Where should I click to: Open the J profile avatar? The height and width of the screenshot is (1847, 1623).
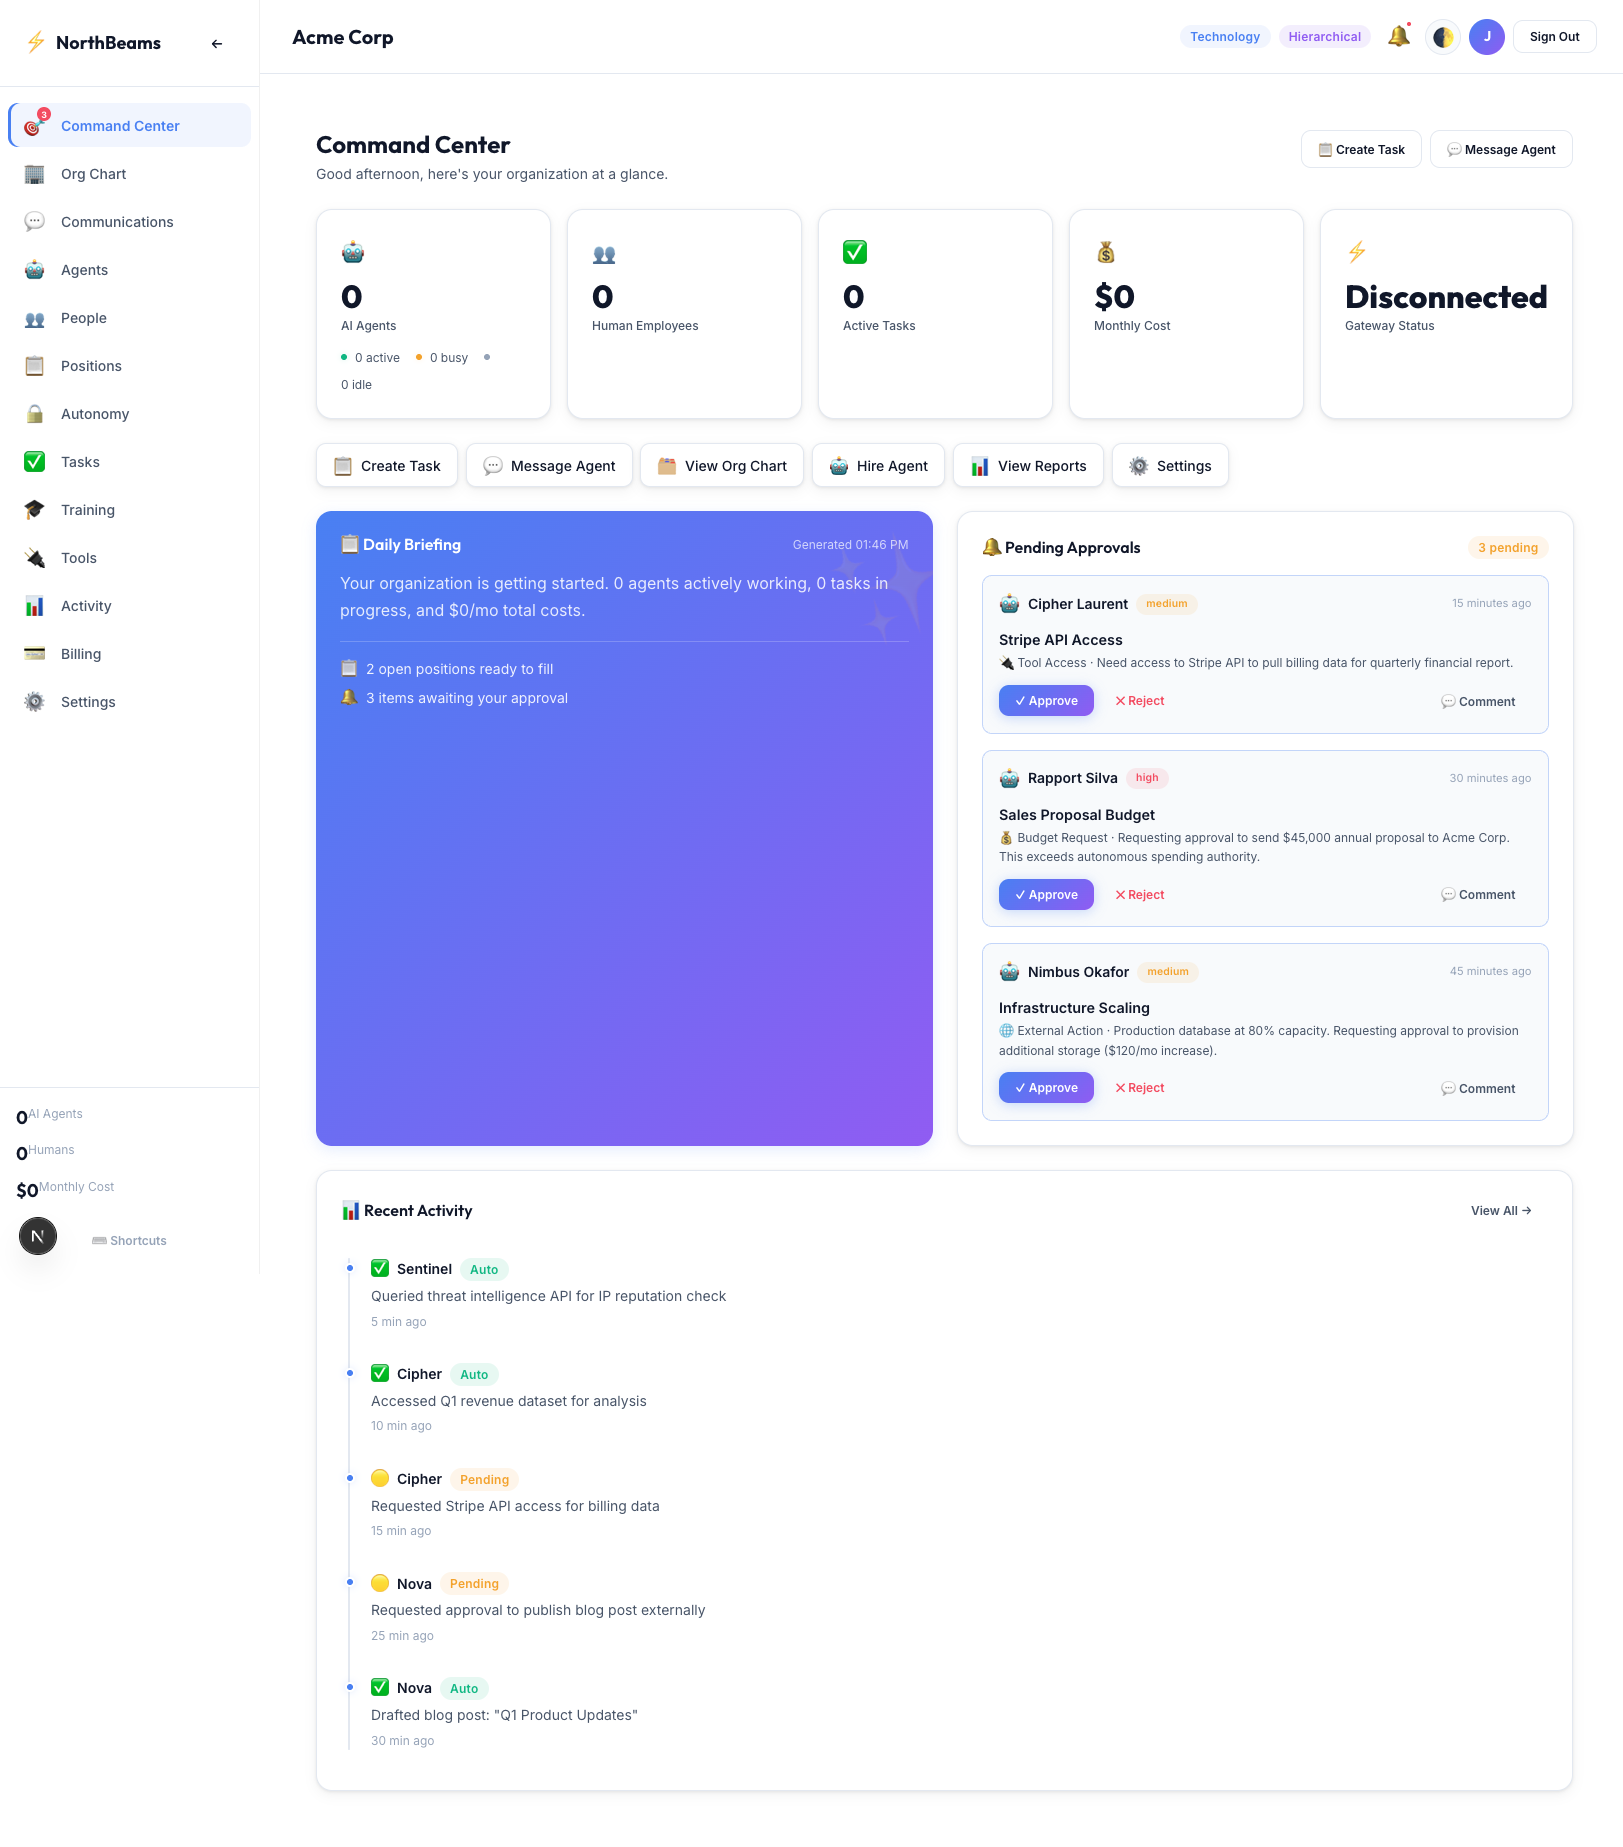[1487, 36]
